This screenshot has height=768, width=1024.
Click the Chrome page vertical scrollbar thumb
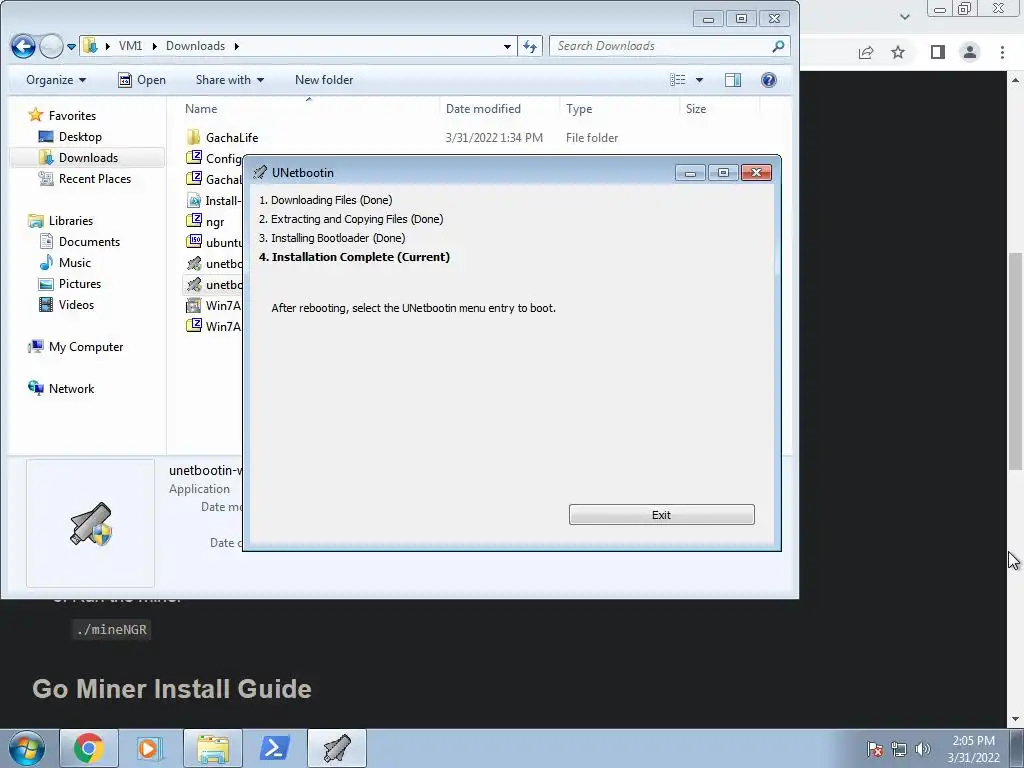coord(1016,361)
